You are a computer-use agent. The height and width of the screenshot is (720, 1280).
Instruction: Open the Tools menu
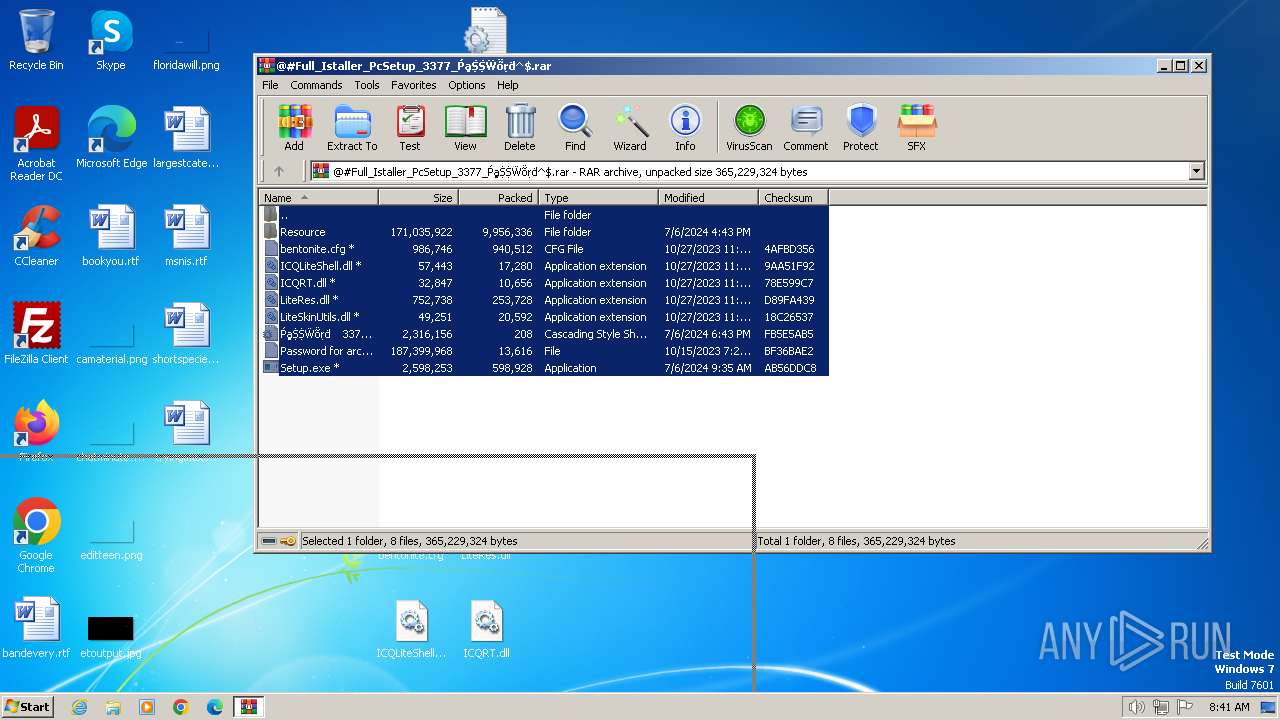coord(367,85)
